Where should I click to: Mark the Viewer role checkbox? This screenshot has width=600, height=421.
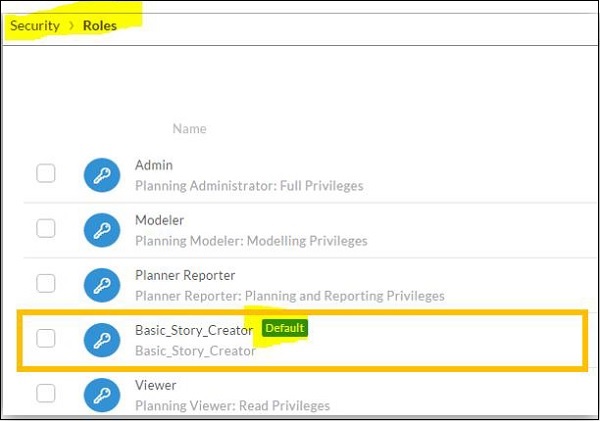coord(46,393)
